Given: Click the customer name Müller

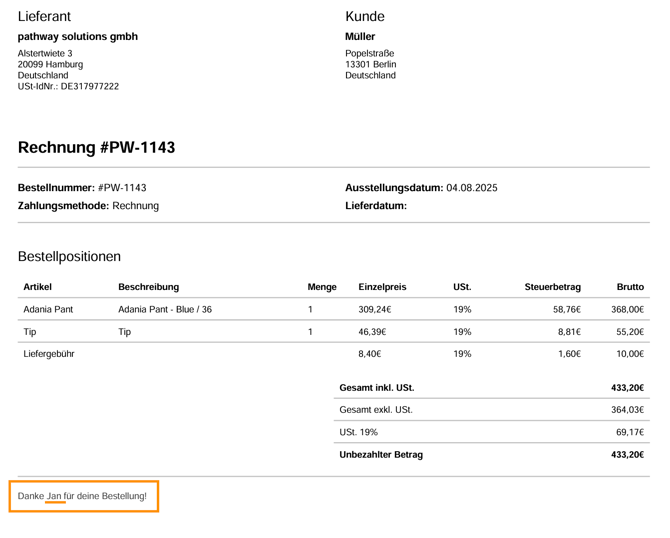Looking at the screenshot, I should click(x=360, y=37).
